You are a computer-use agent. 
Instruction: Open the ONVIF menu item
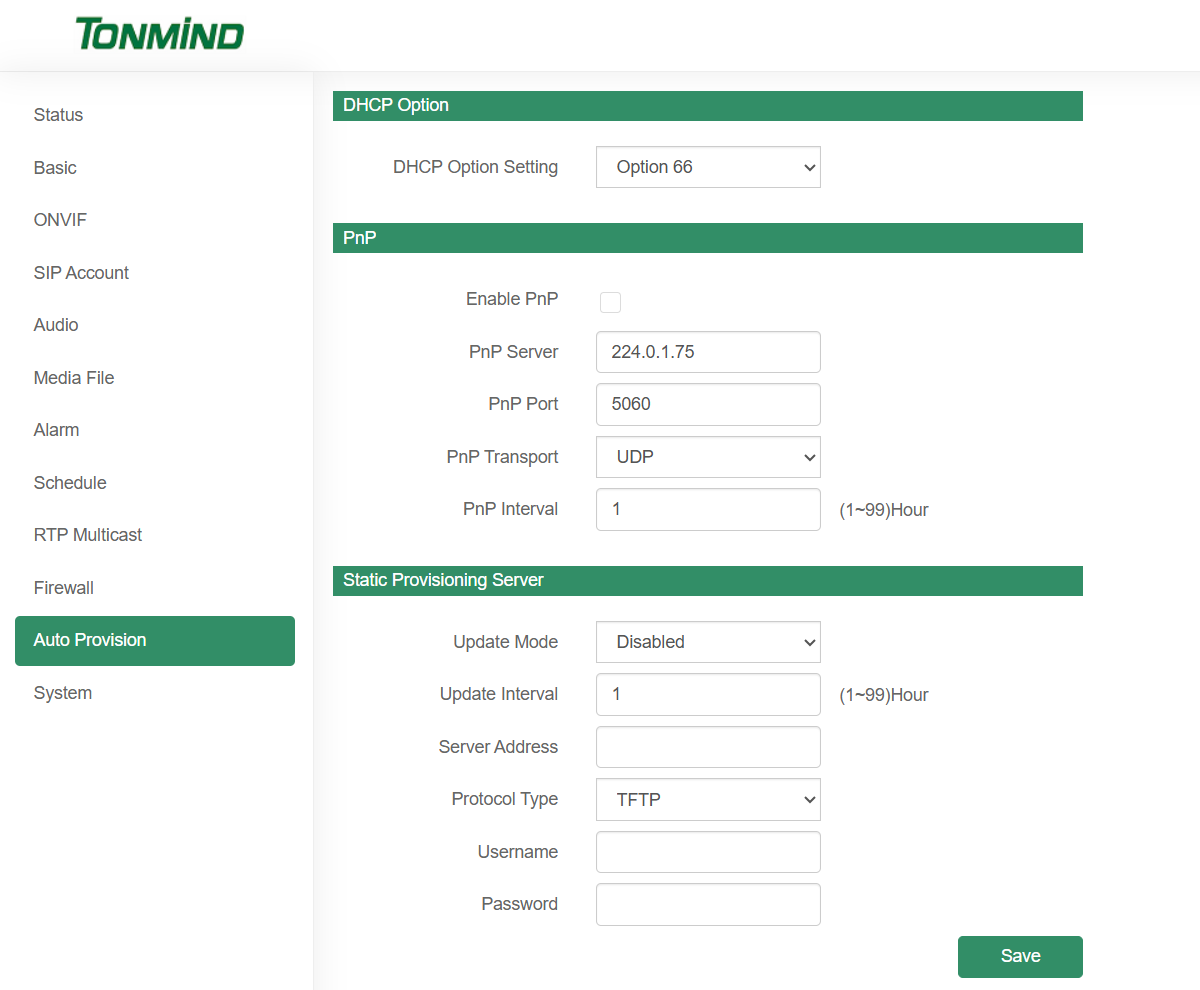point(60,220)
